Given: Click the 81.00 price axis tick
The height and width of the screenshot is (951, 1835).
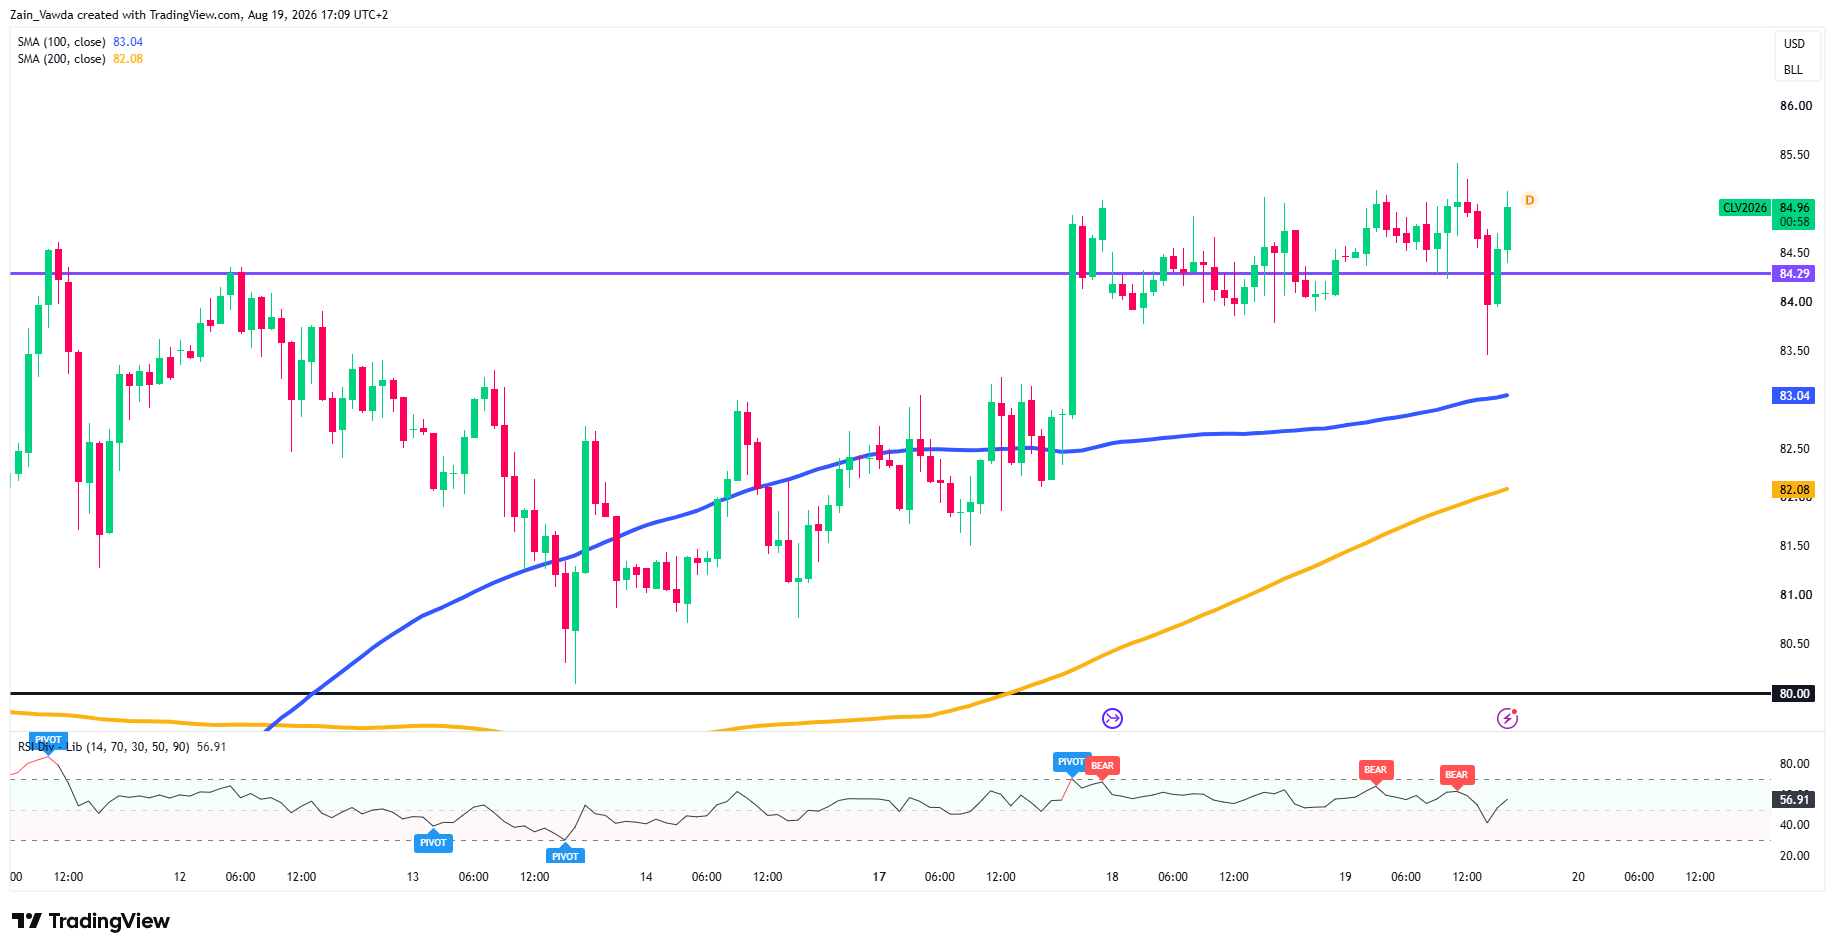Looking at the screenshot, I should tap(1795, 595).
